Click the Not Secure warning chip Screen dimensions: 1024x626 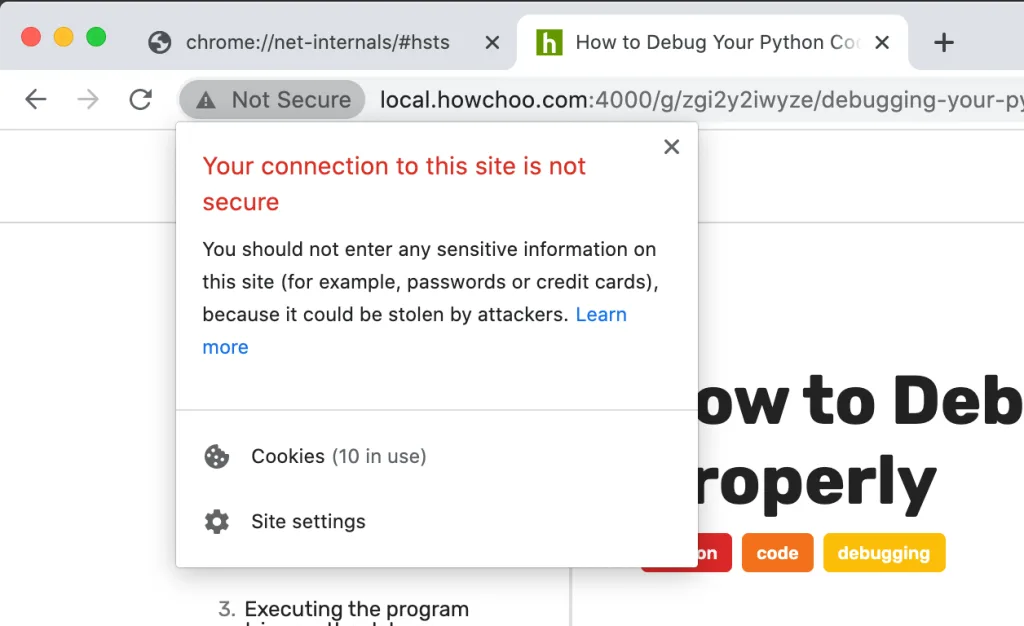click(x=272, y=100)
